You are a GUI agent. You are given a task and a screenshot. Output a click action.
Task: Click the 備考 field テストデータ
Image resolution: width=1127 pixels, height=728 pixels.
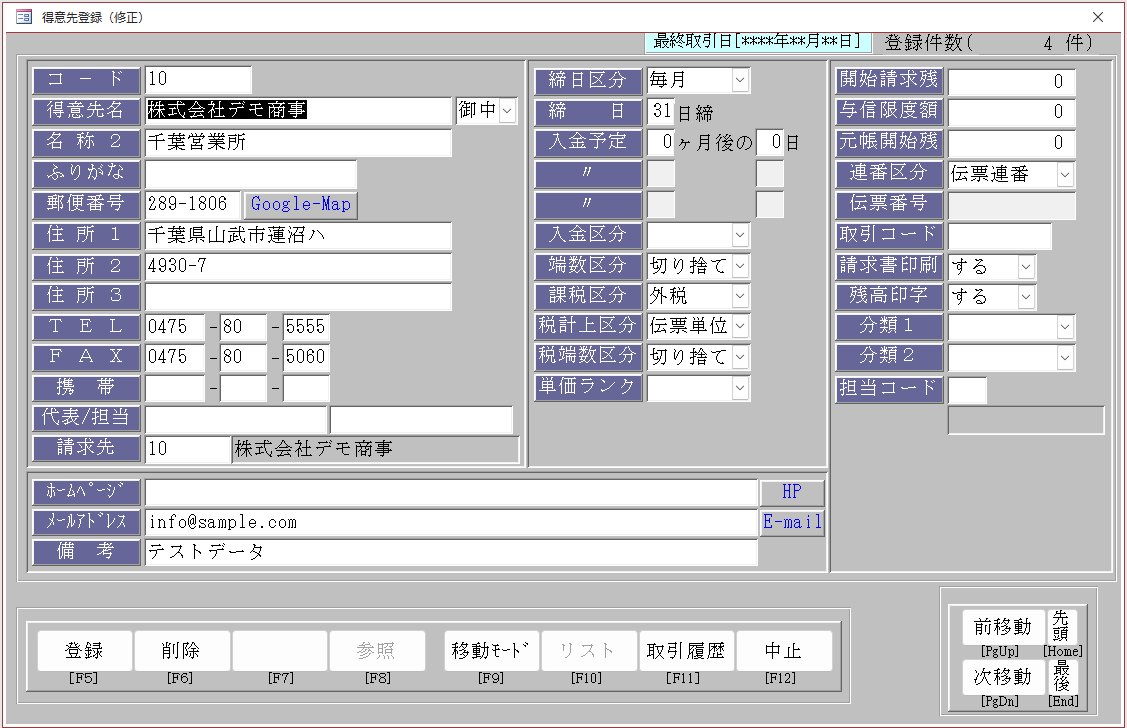pyautogui.click(x=451, y=552)
